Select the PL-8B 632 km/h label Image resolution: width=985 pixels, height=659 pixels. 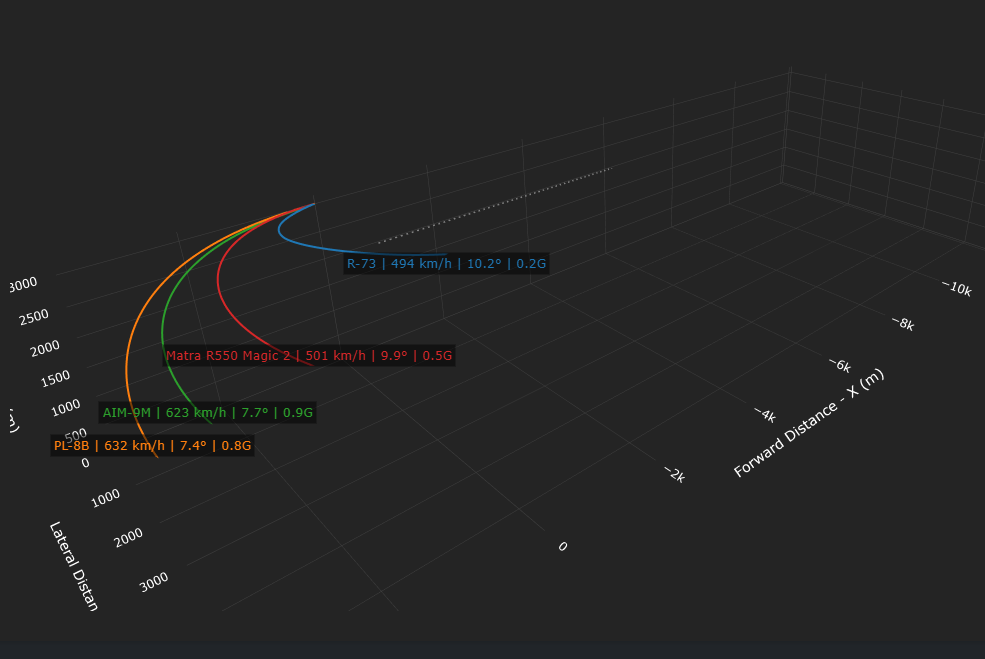click(x=153, y=445)
